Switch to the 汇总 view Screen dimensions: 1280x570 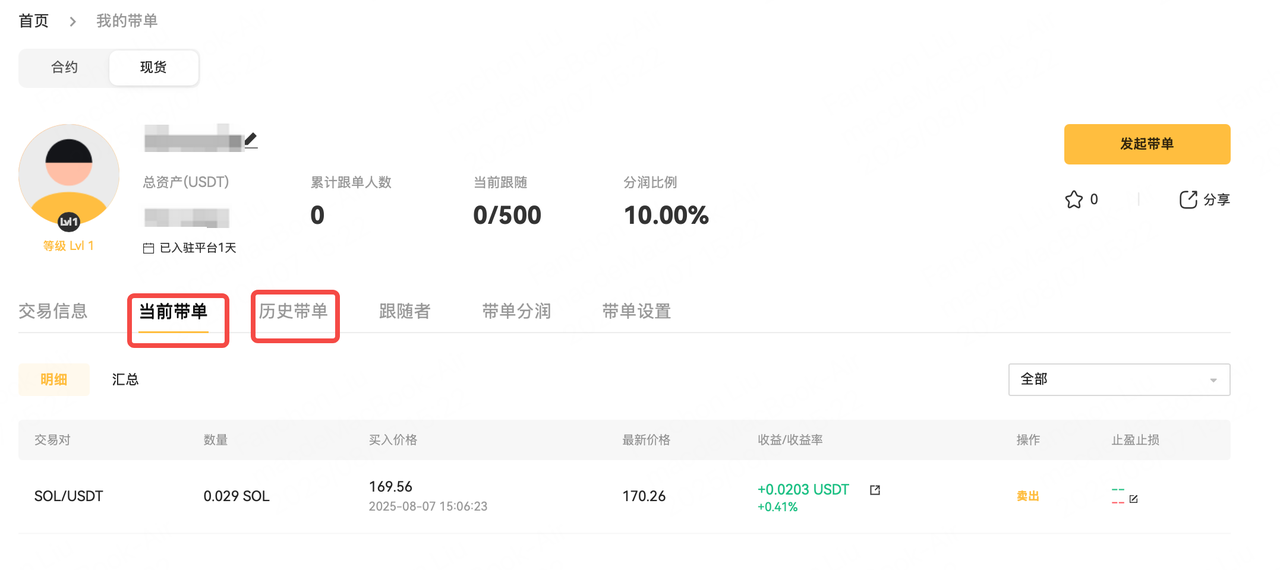click(125, 379)
